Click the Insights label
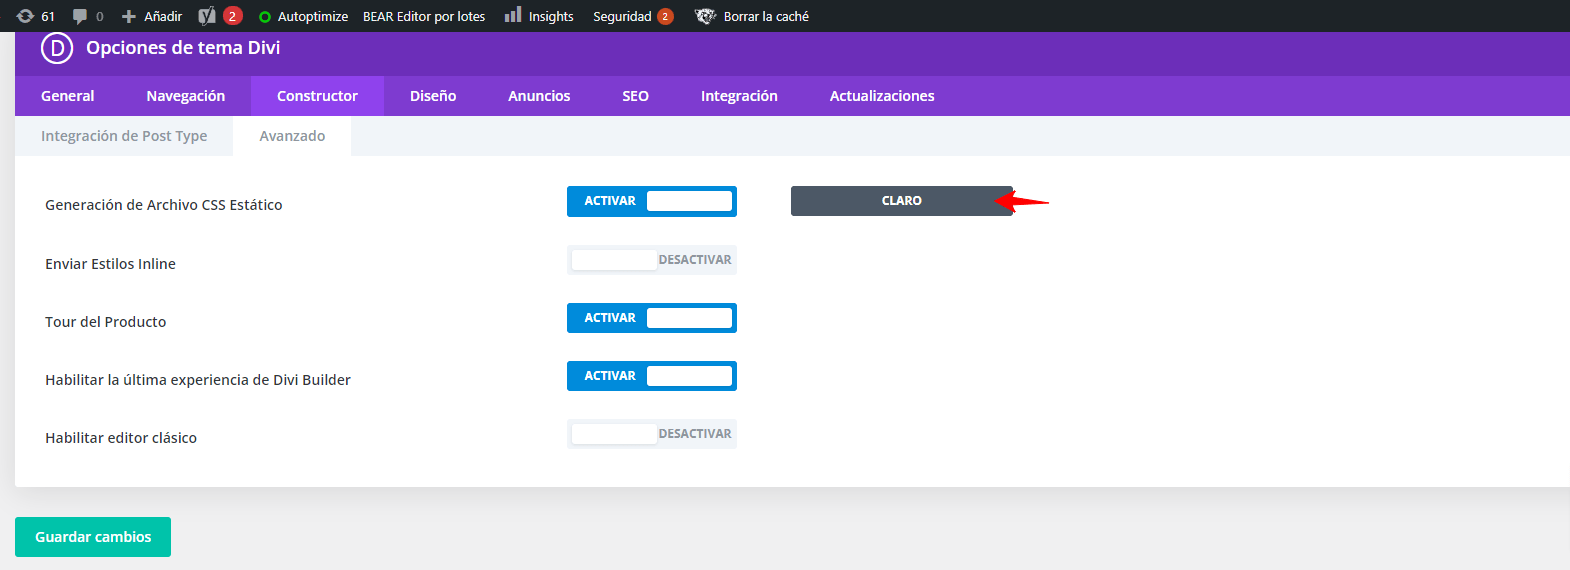This screenshot has height=570, width=1570. click(551, 17)
